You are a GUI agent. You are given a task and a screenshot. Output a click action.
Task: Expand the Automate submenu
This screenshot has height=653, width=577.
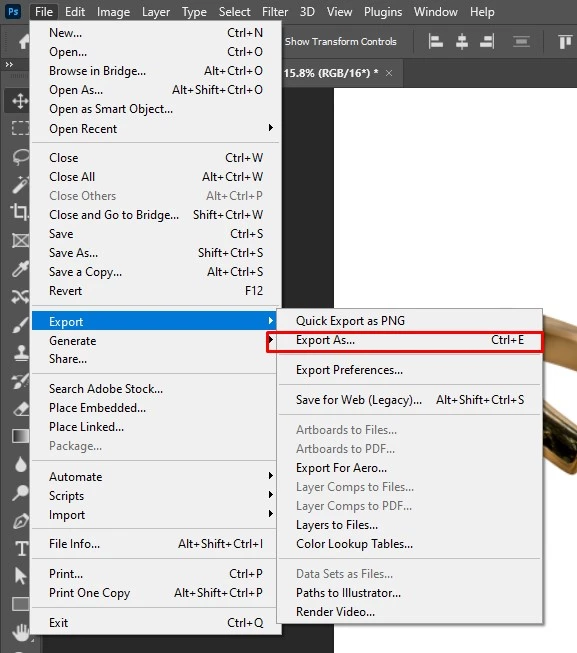point(156,476)
